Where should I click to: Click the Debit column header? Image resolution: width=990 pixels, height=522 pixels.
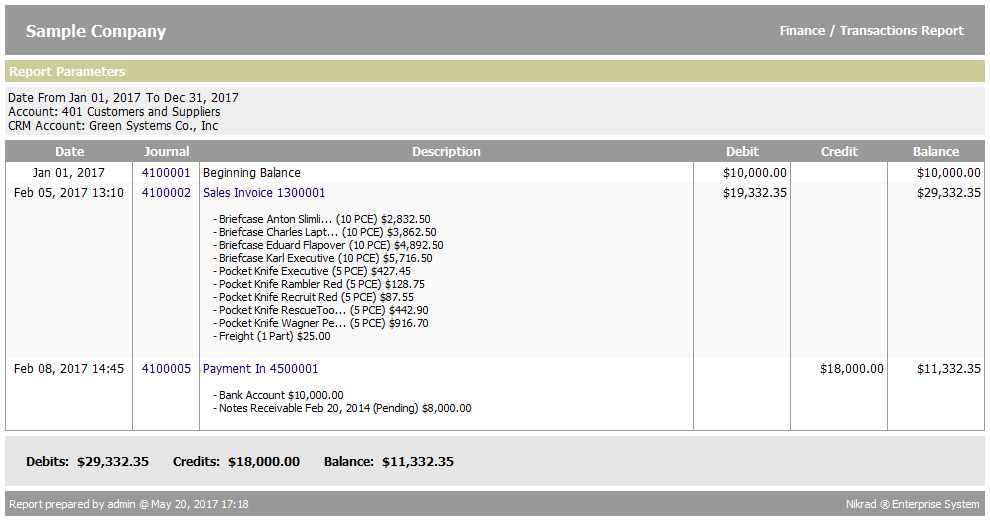tap(742, 152)
